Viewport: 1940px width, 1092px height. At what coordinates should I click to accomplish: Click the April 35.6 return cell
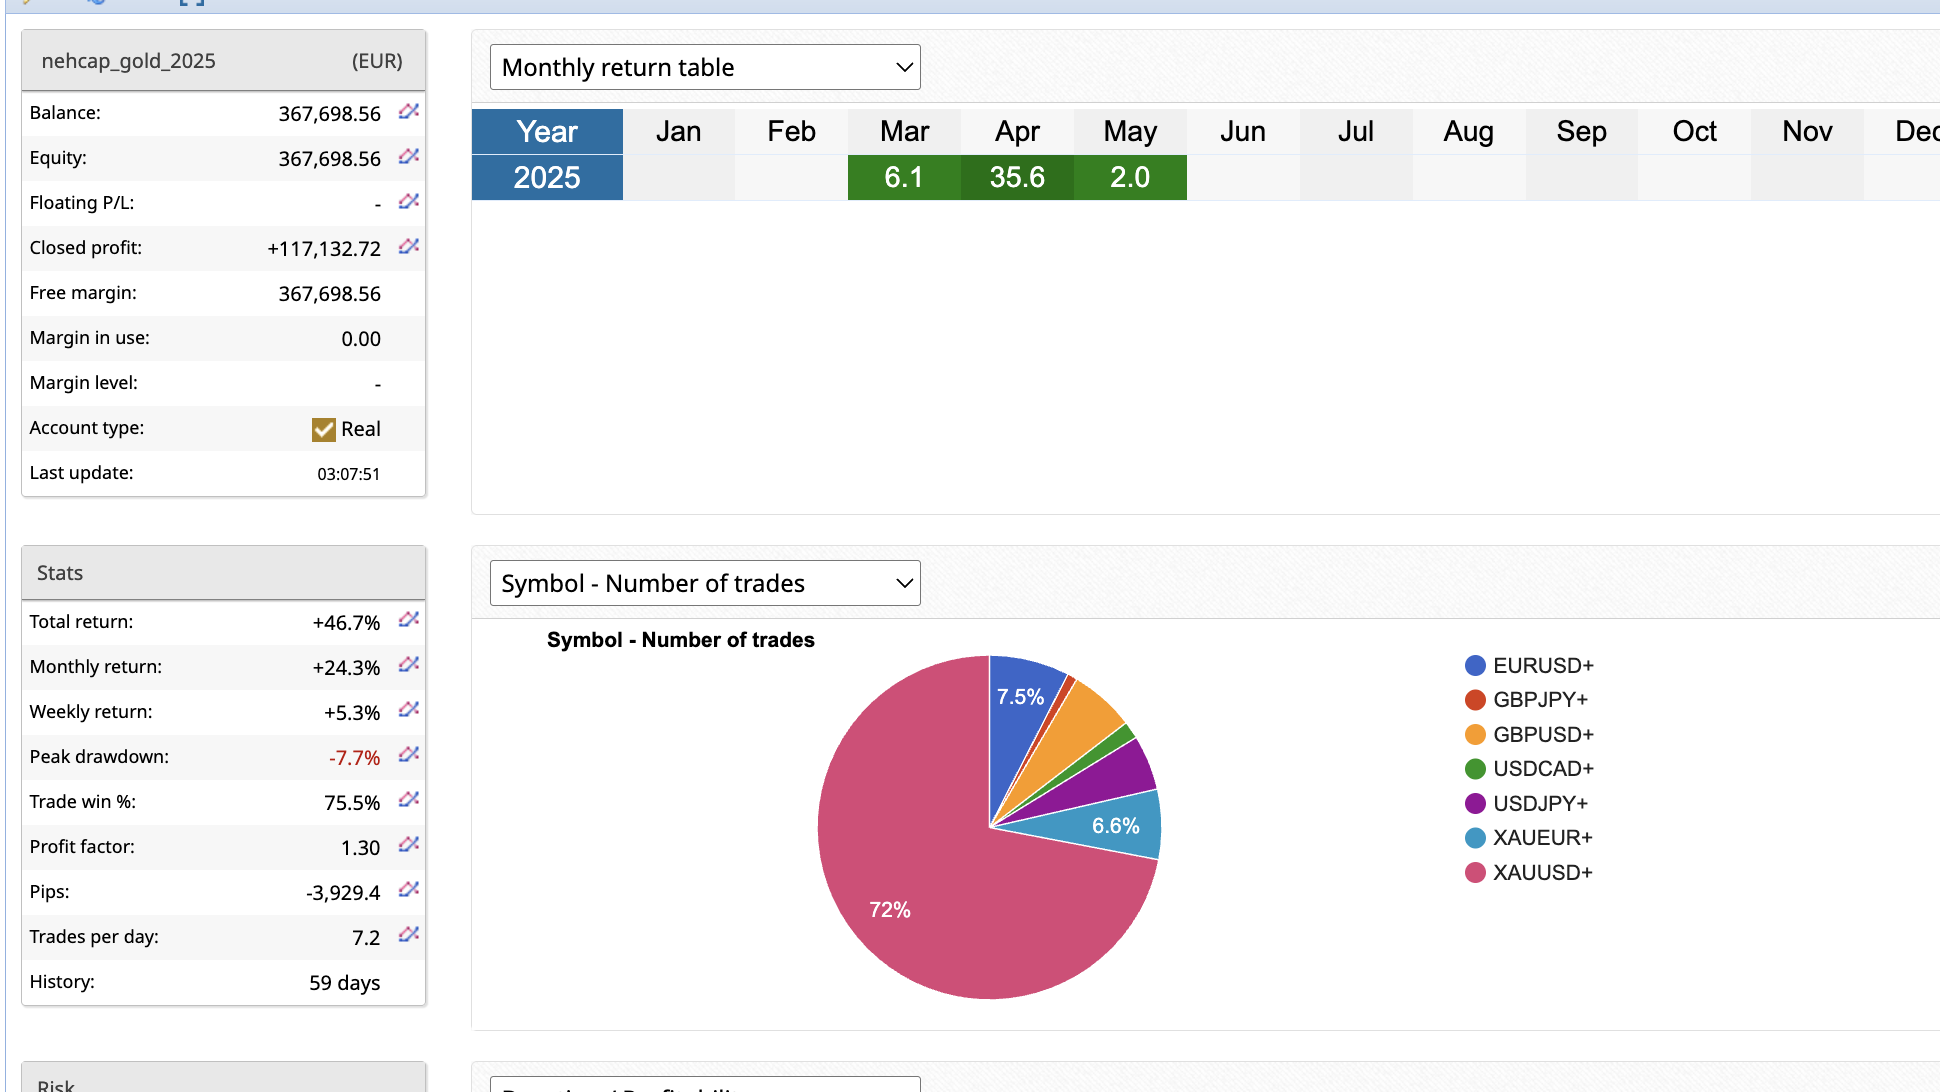pos(1017,177)
